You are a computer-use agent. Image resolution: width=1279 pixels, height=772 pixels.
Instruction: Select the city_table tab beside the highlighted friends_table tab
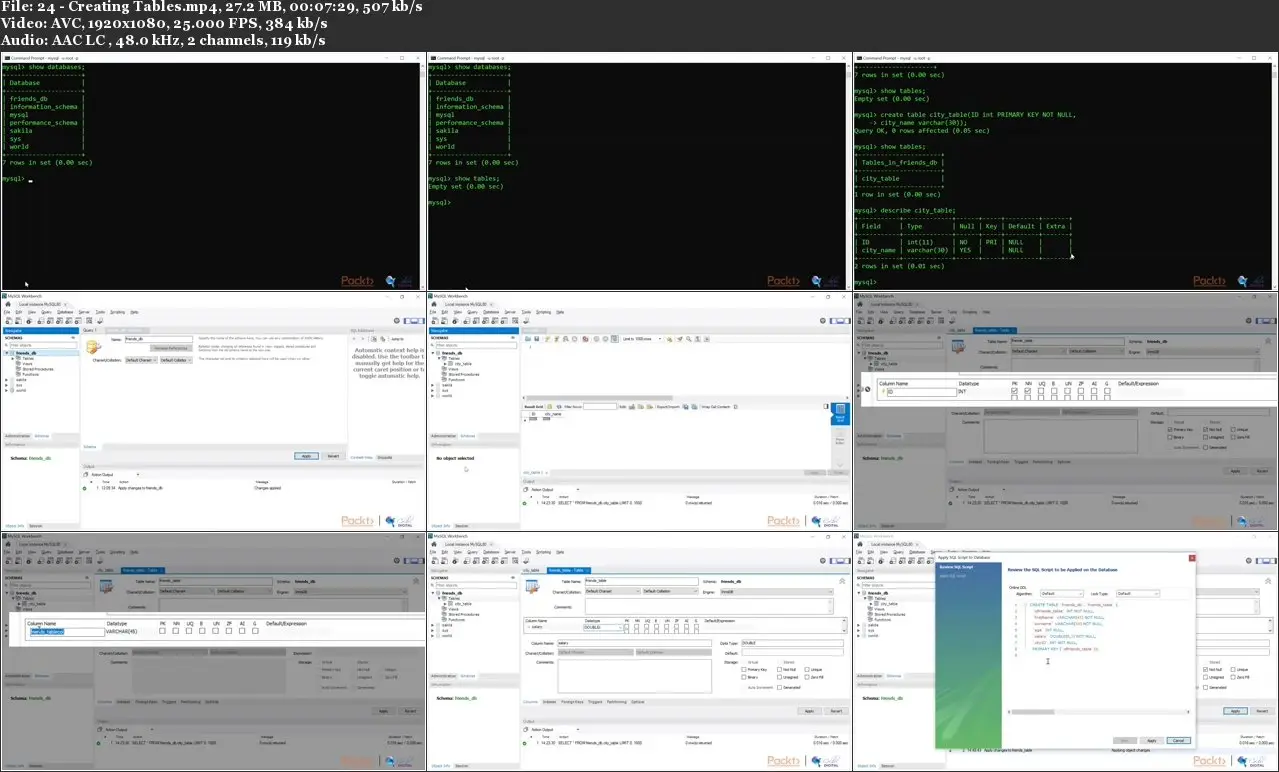pyautogui.click(x=532, y=569)
